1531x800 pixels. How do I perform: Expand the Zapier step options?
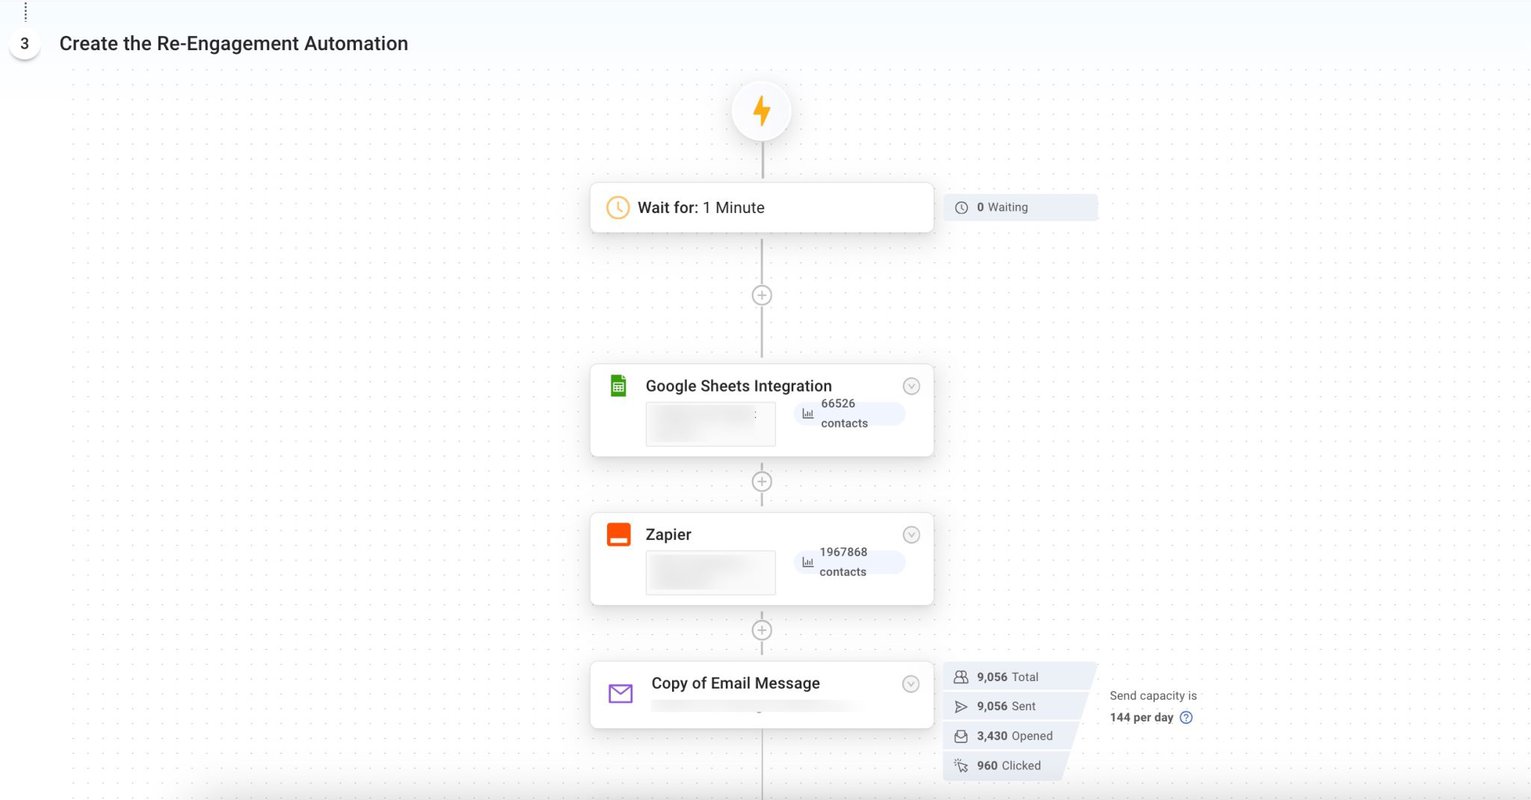(x=911, y=535)
